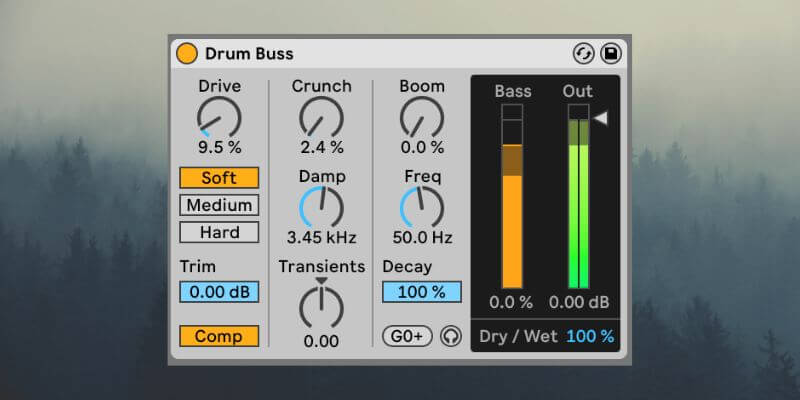Click the transients triangle marker

[x=321, y=281]
